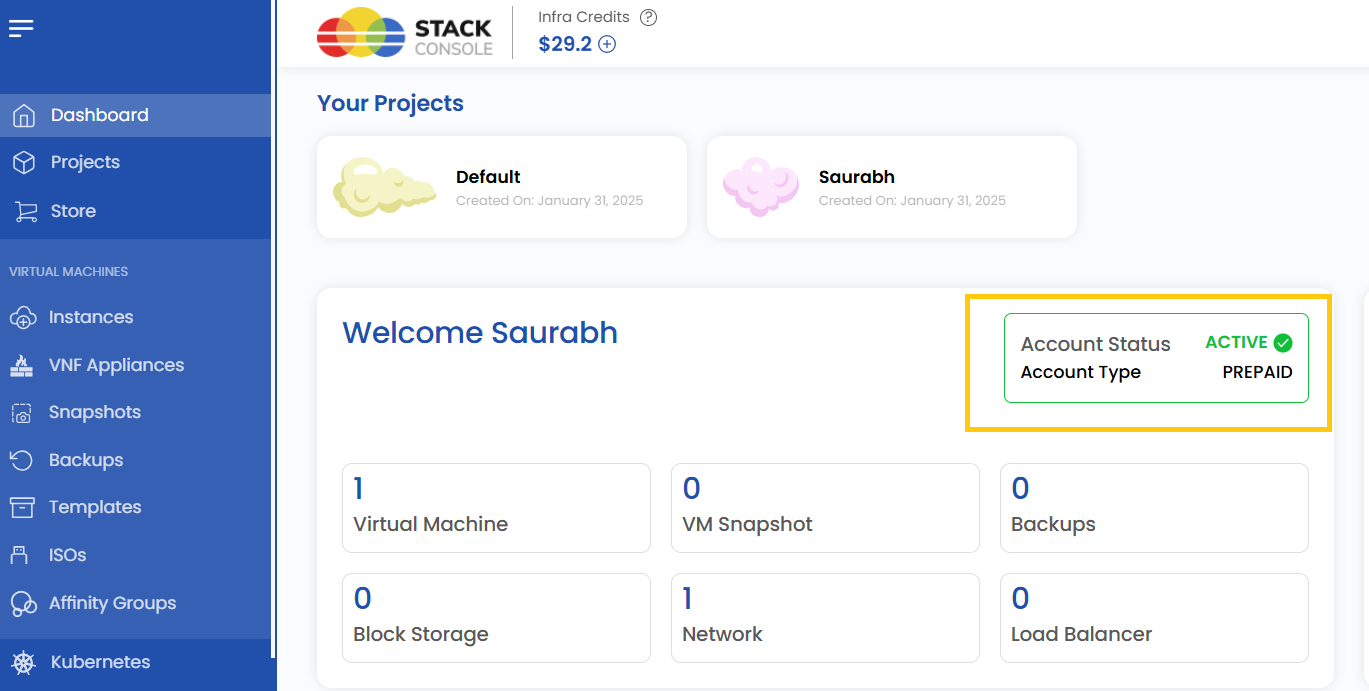The width and height of the screenshot is (1369, 691).
Task: Open VNF Appliances using its sidebar icon
Action: point(22,365)
